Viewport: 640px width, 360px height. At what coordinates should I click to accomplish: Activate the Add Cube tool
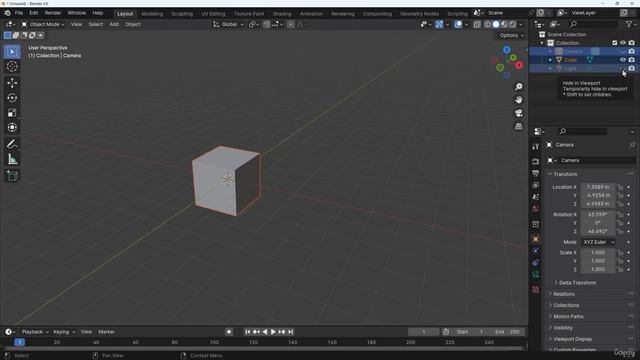12,176
